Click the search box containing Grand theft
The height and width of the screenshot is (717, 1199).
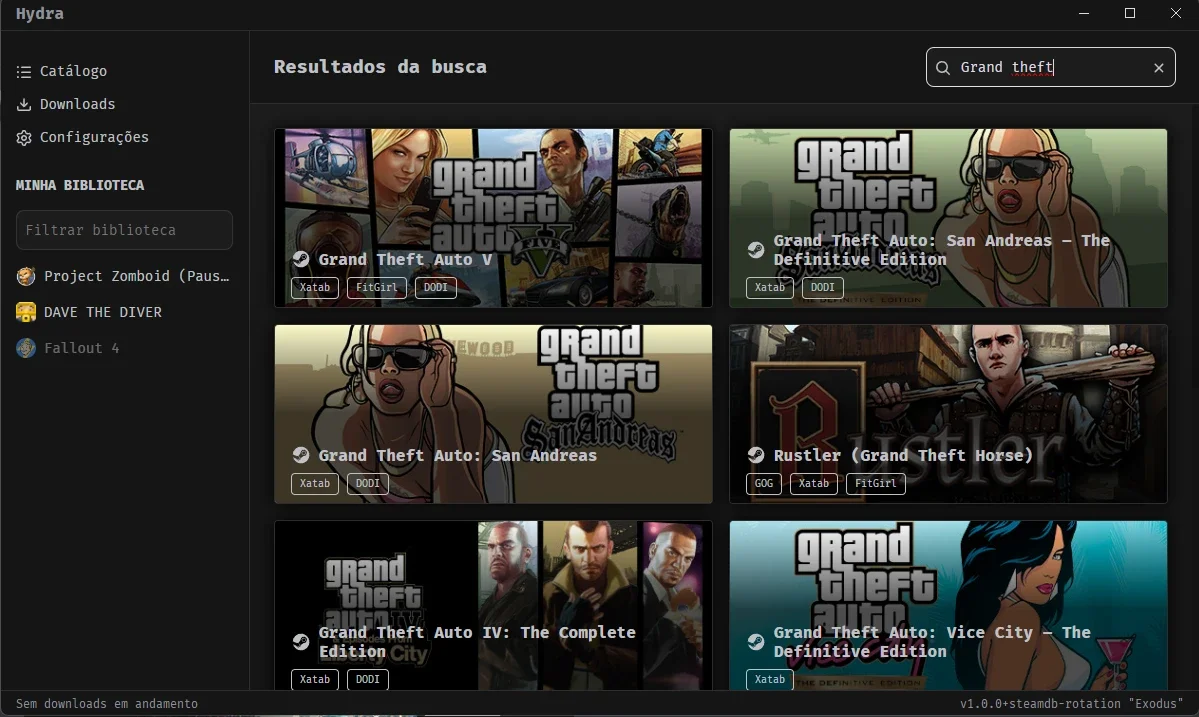coord(1050,67)
